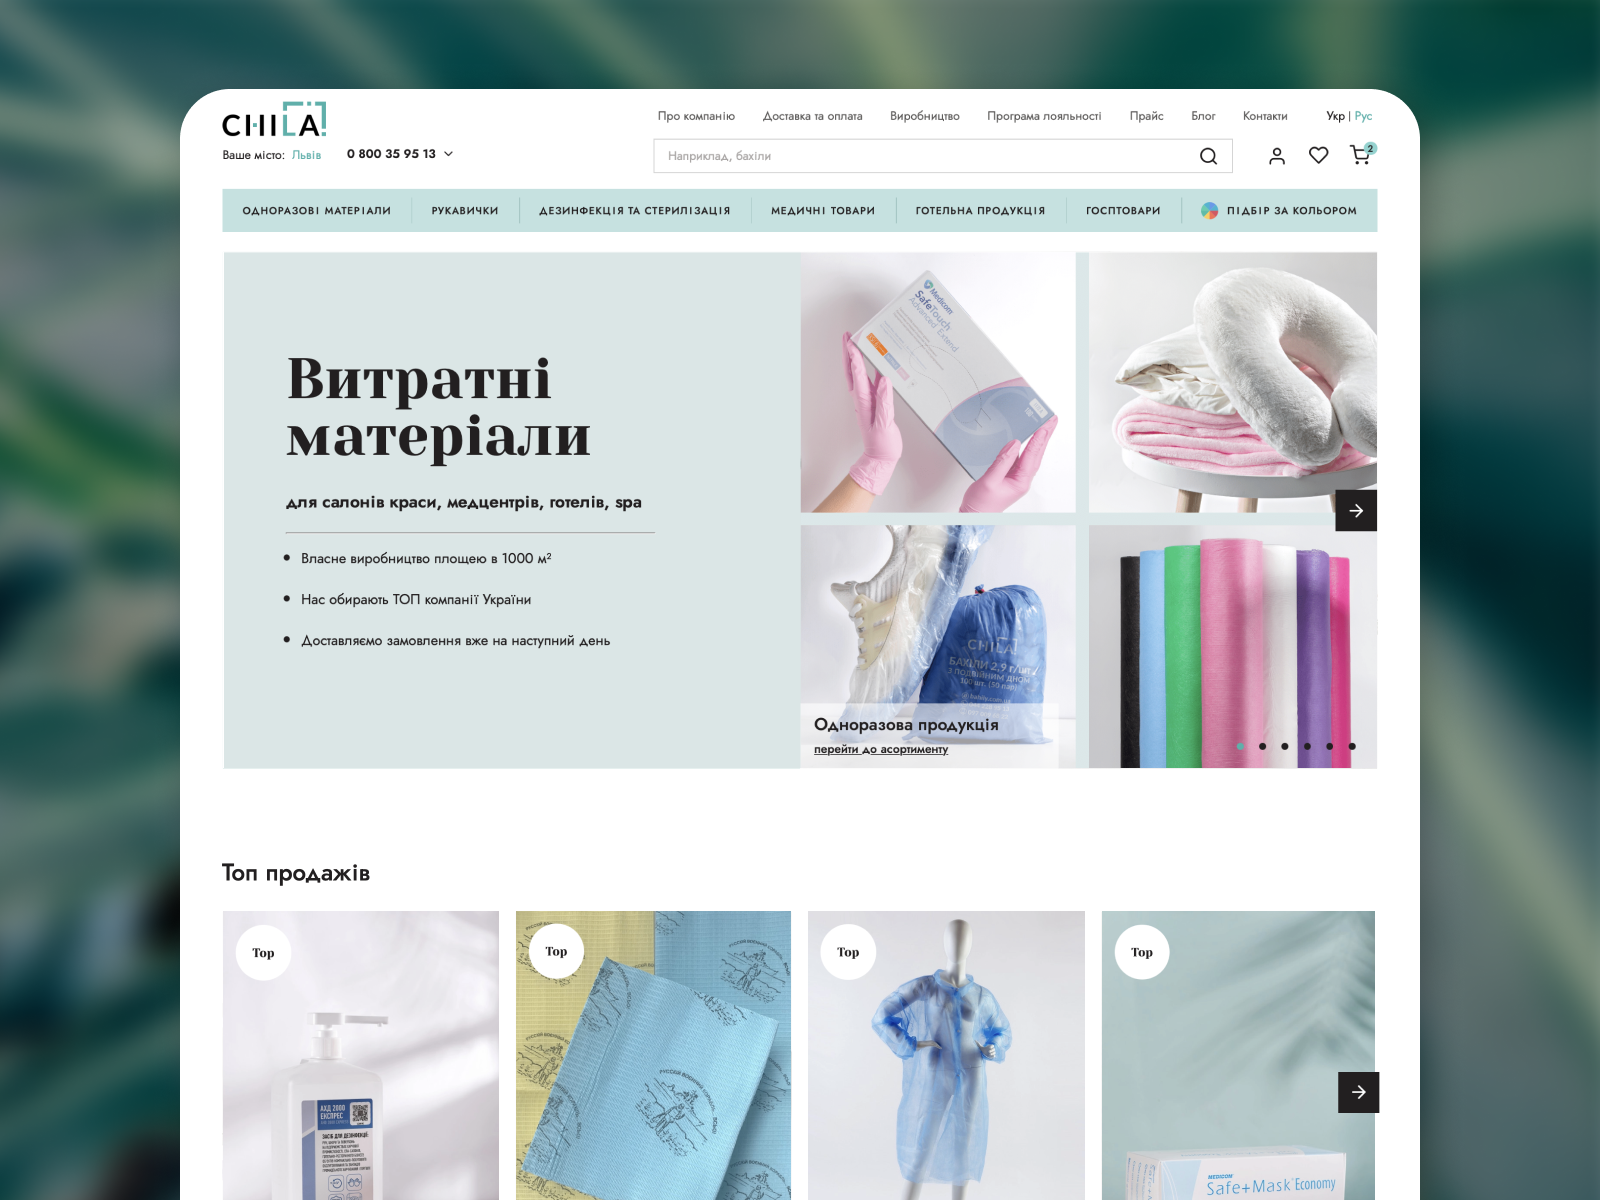Select the first slider dot indicator

point(1240,746)
